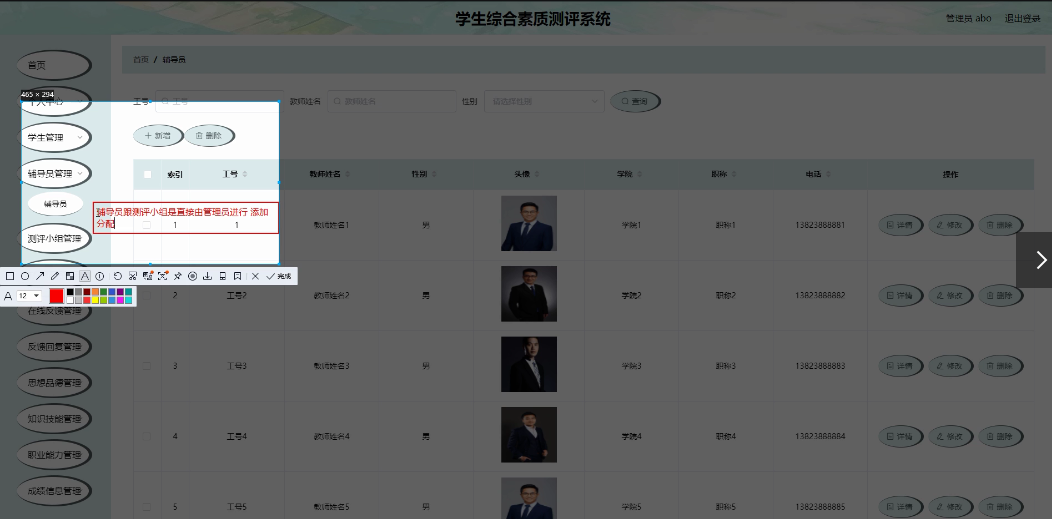Send the screenshot to phone

[x=223, y=276]
